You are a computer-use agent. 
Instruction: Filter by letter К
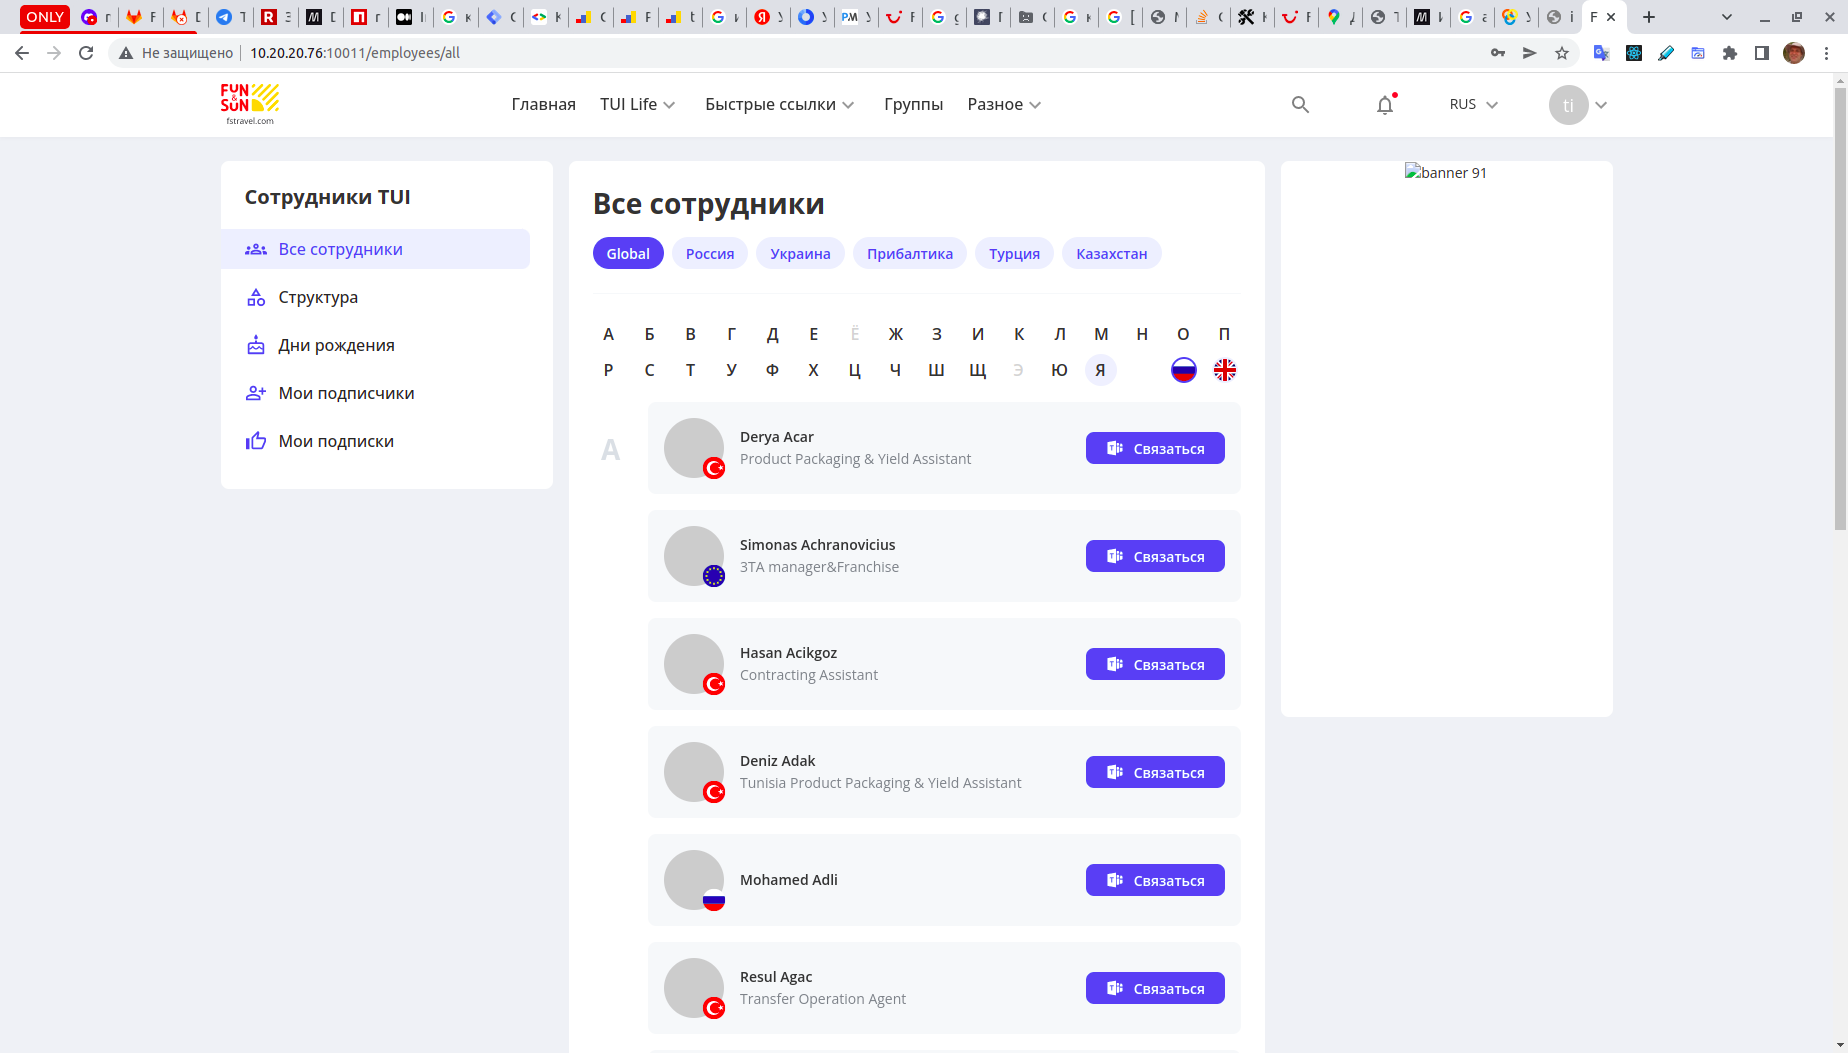1019,334
